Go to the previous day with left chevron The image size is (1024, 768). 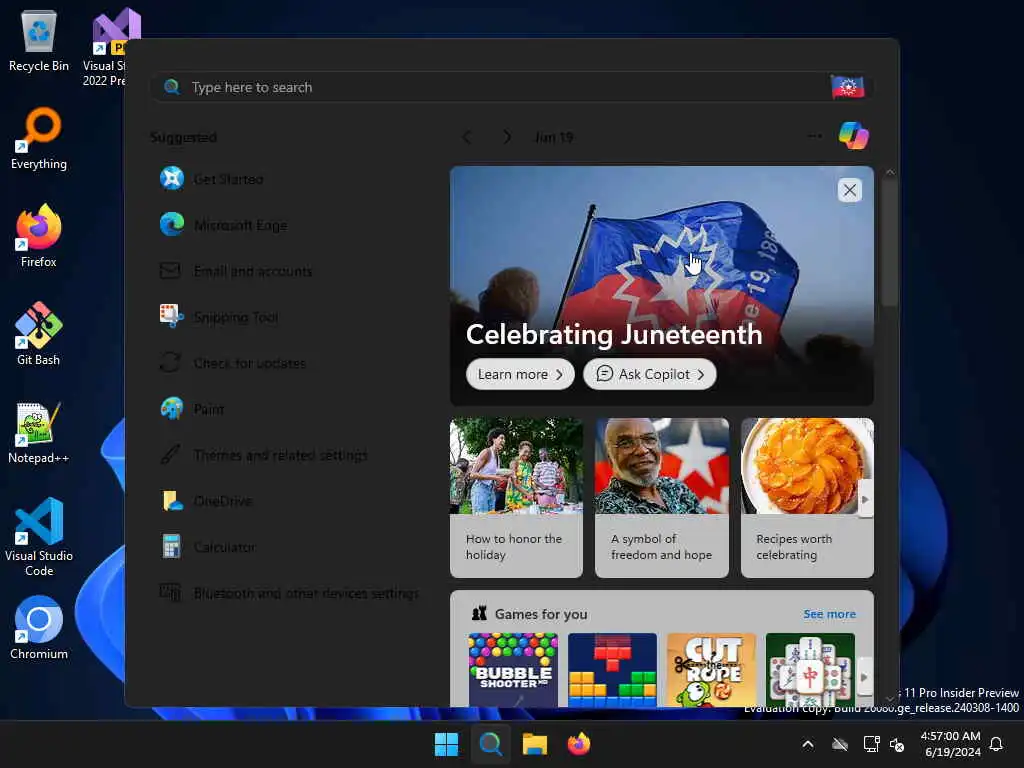coord(466,137)
